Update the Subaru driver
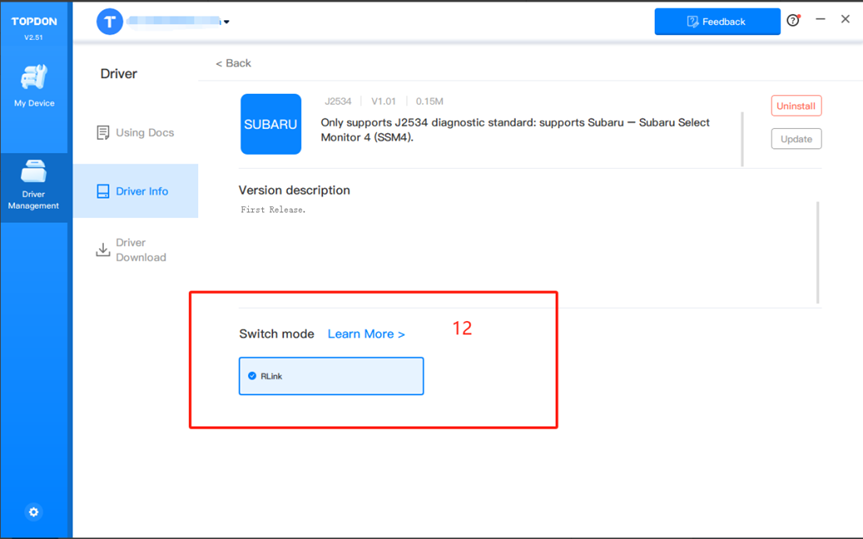863x539 pixels. coord(796,139)
